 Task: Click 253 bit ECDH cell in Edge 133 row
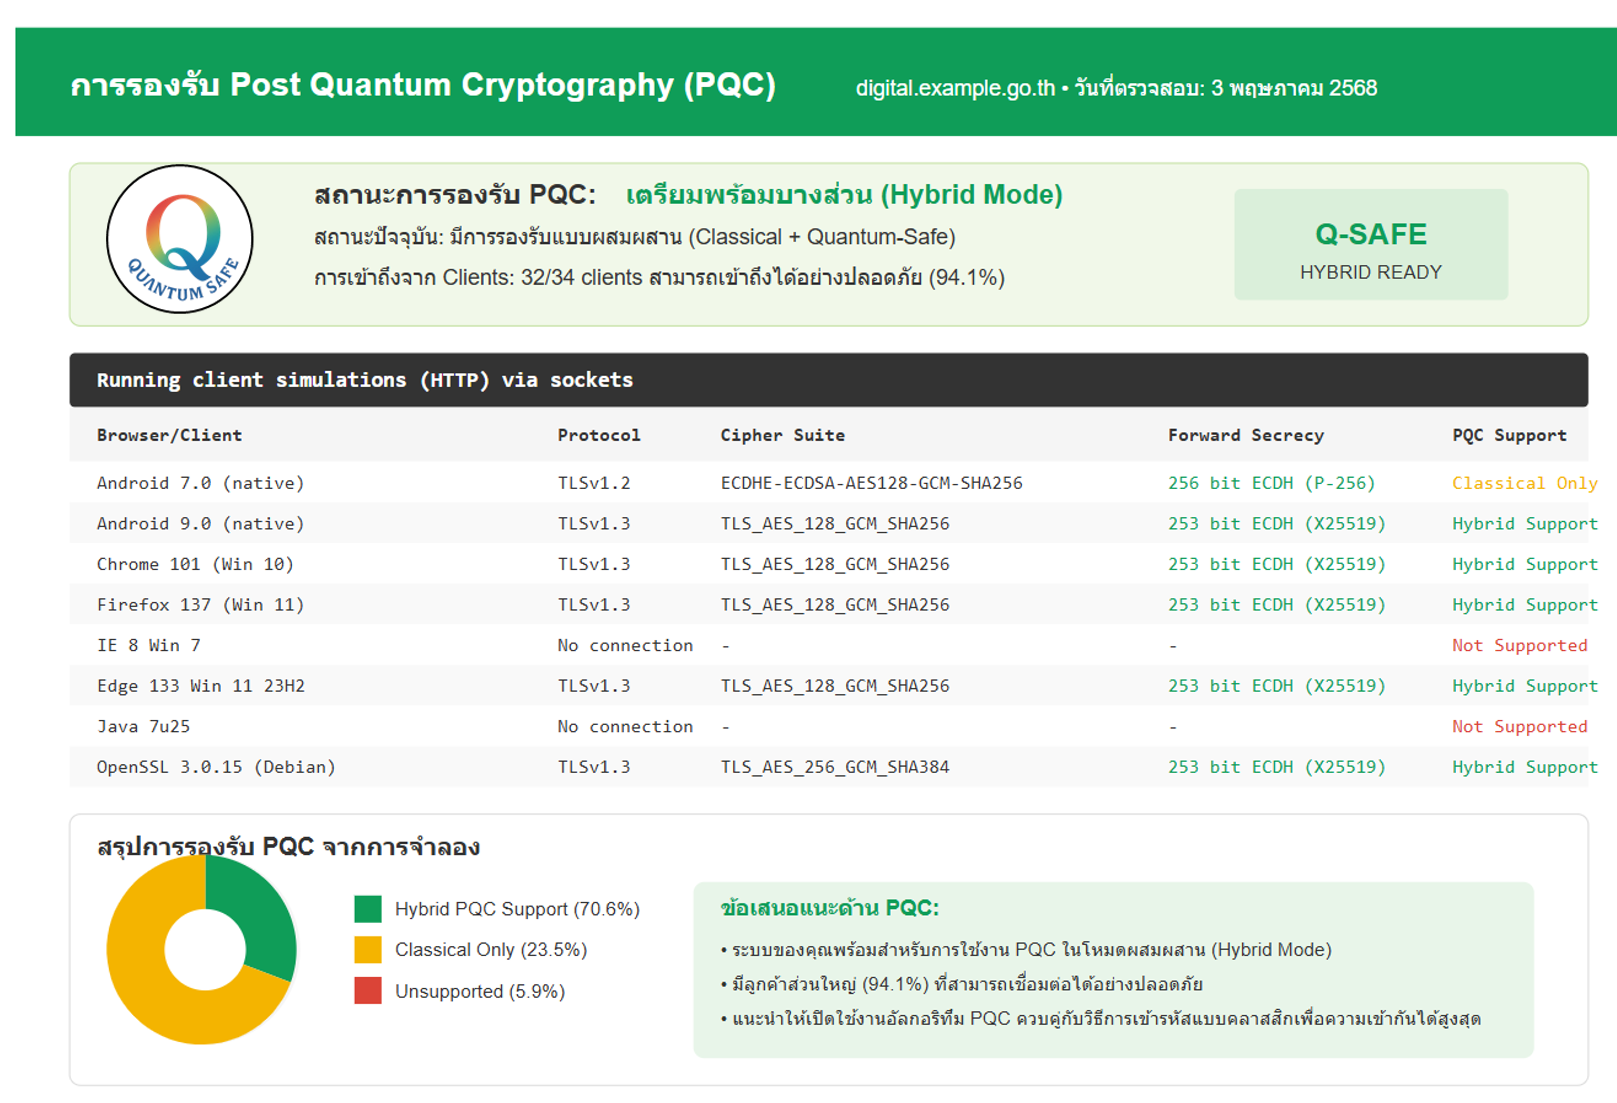pyautogui.click(x=1276, y=686)
